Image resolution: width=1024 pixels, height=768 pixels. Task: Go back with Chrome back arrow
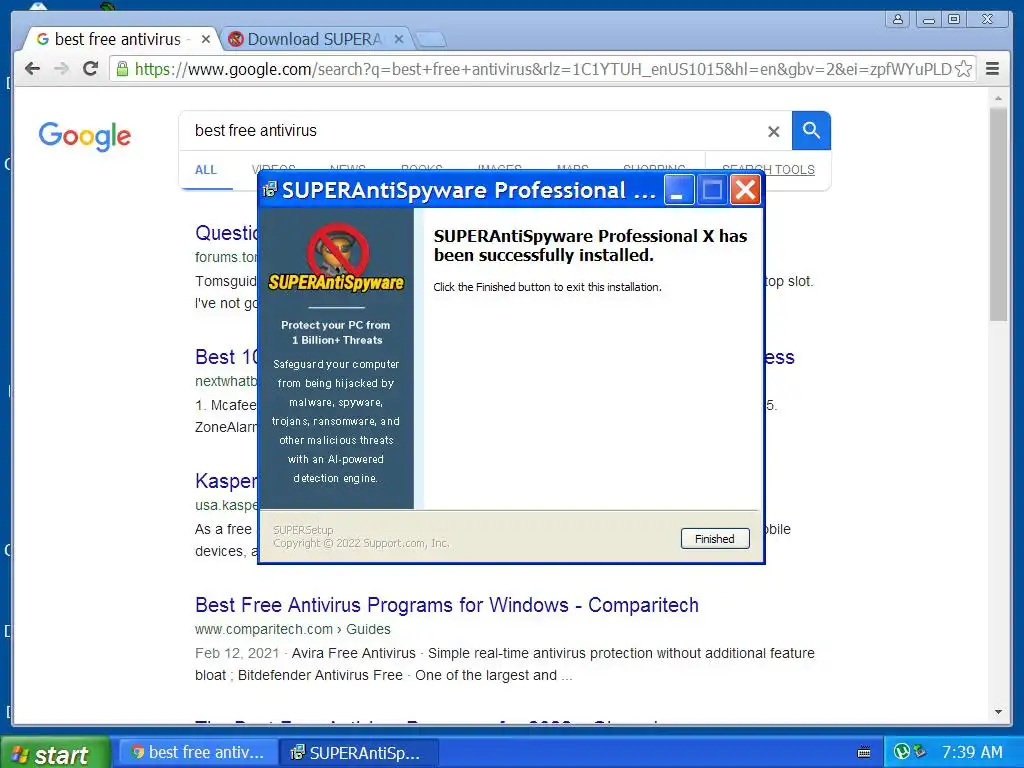click(32, 69)
